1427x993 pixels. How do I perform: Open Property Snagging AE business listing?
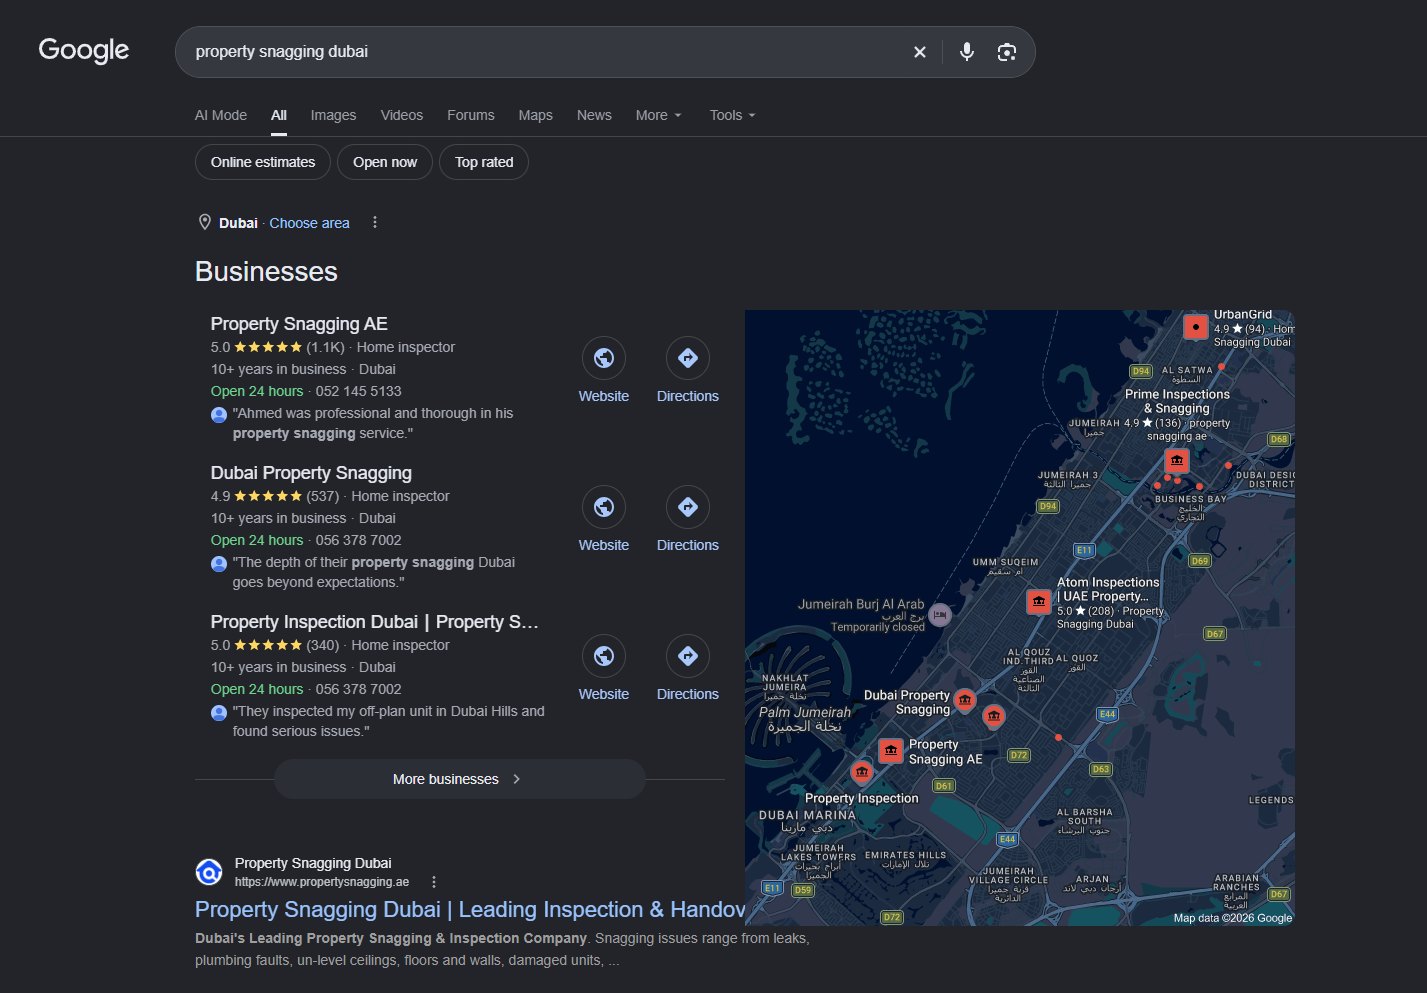point(299,324)
